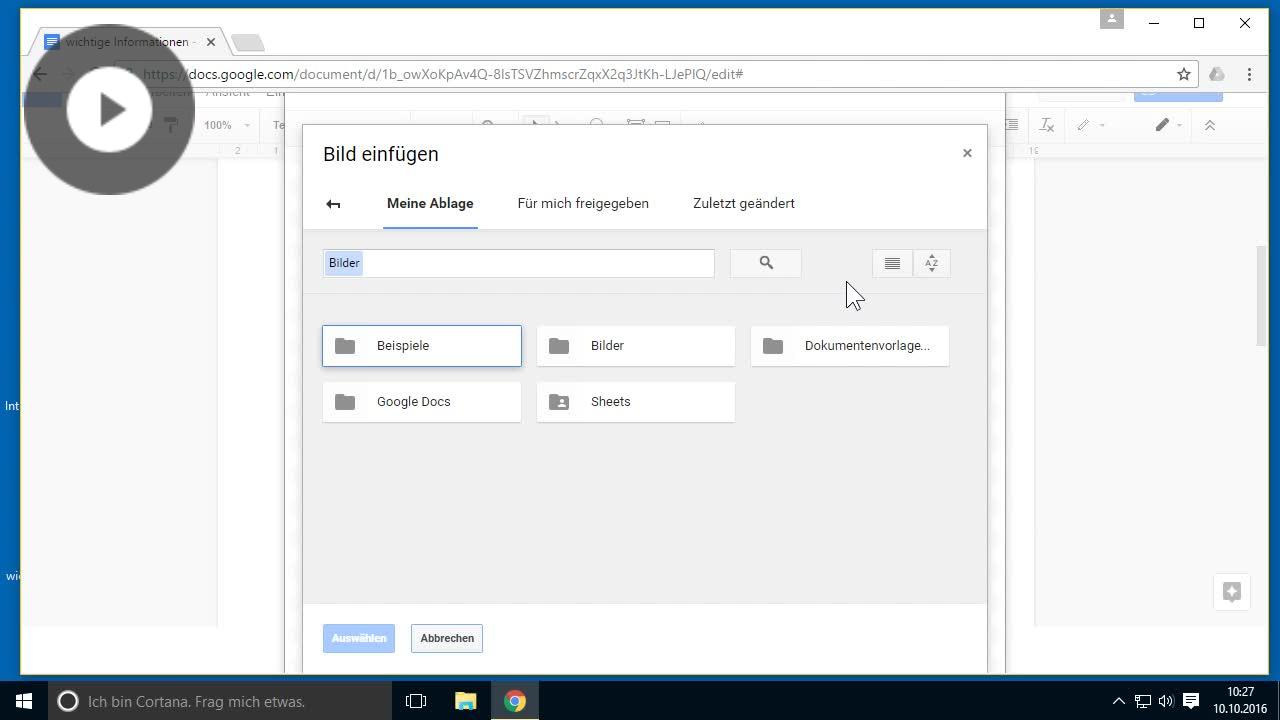Screen dimensions: 1280x720
Task: Collapse the toolbar with the double chevron
Action: pos(1210,125)
